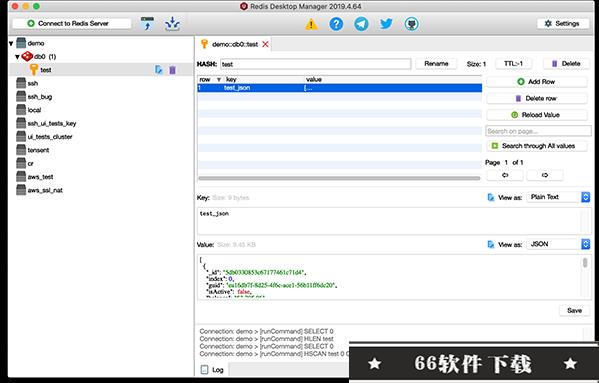Switch to the Log tab

click(x=212, y=370)
